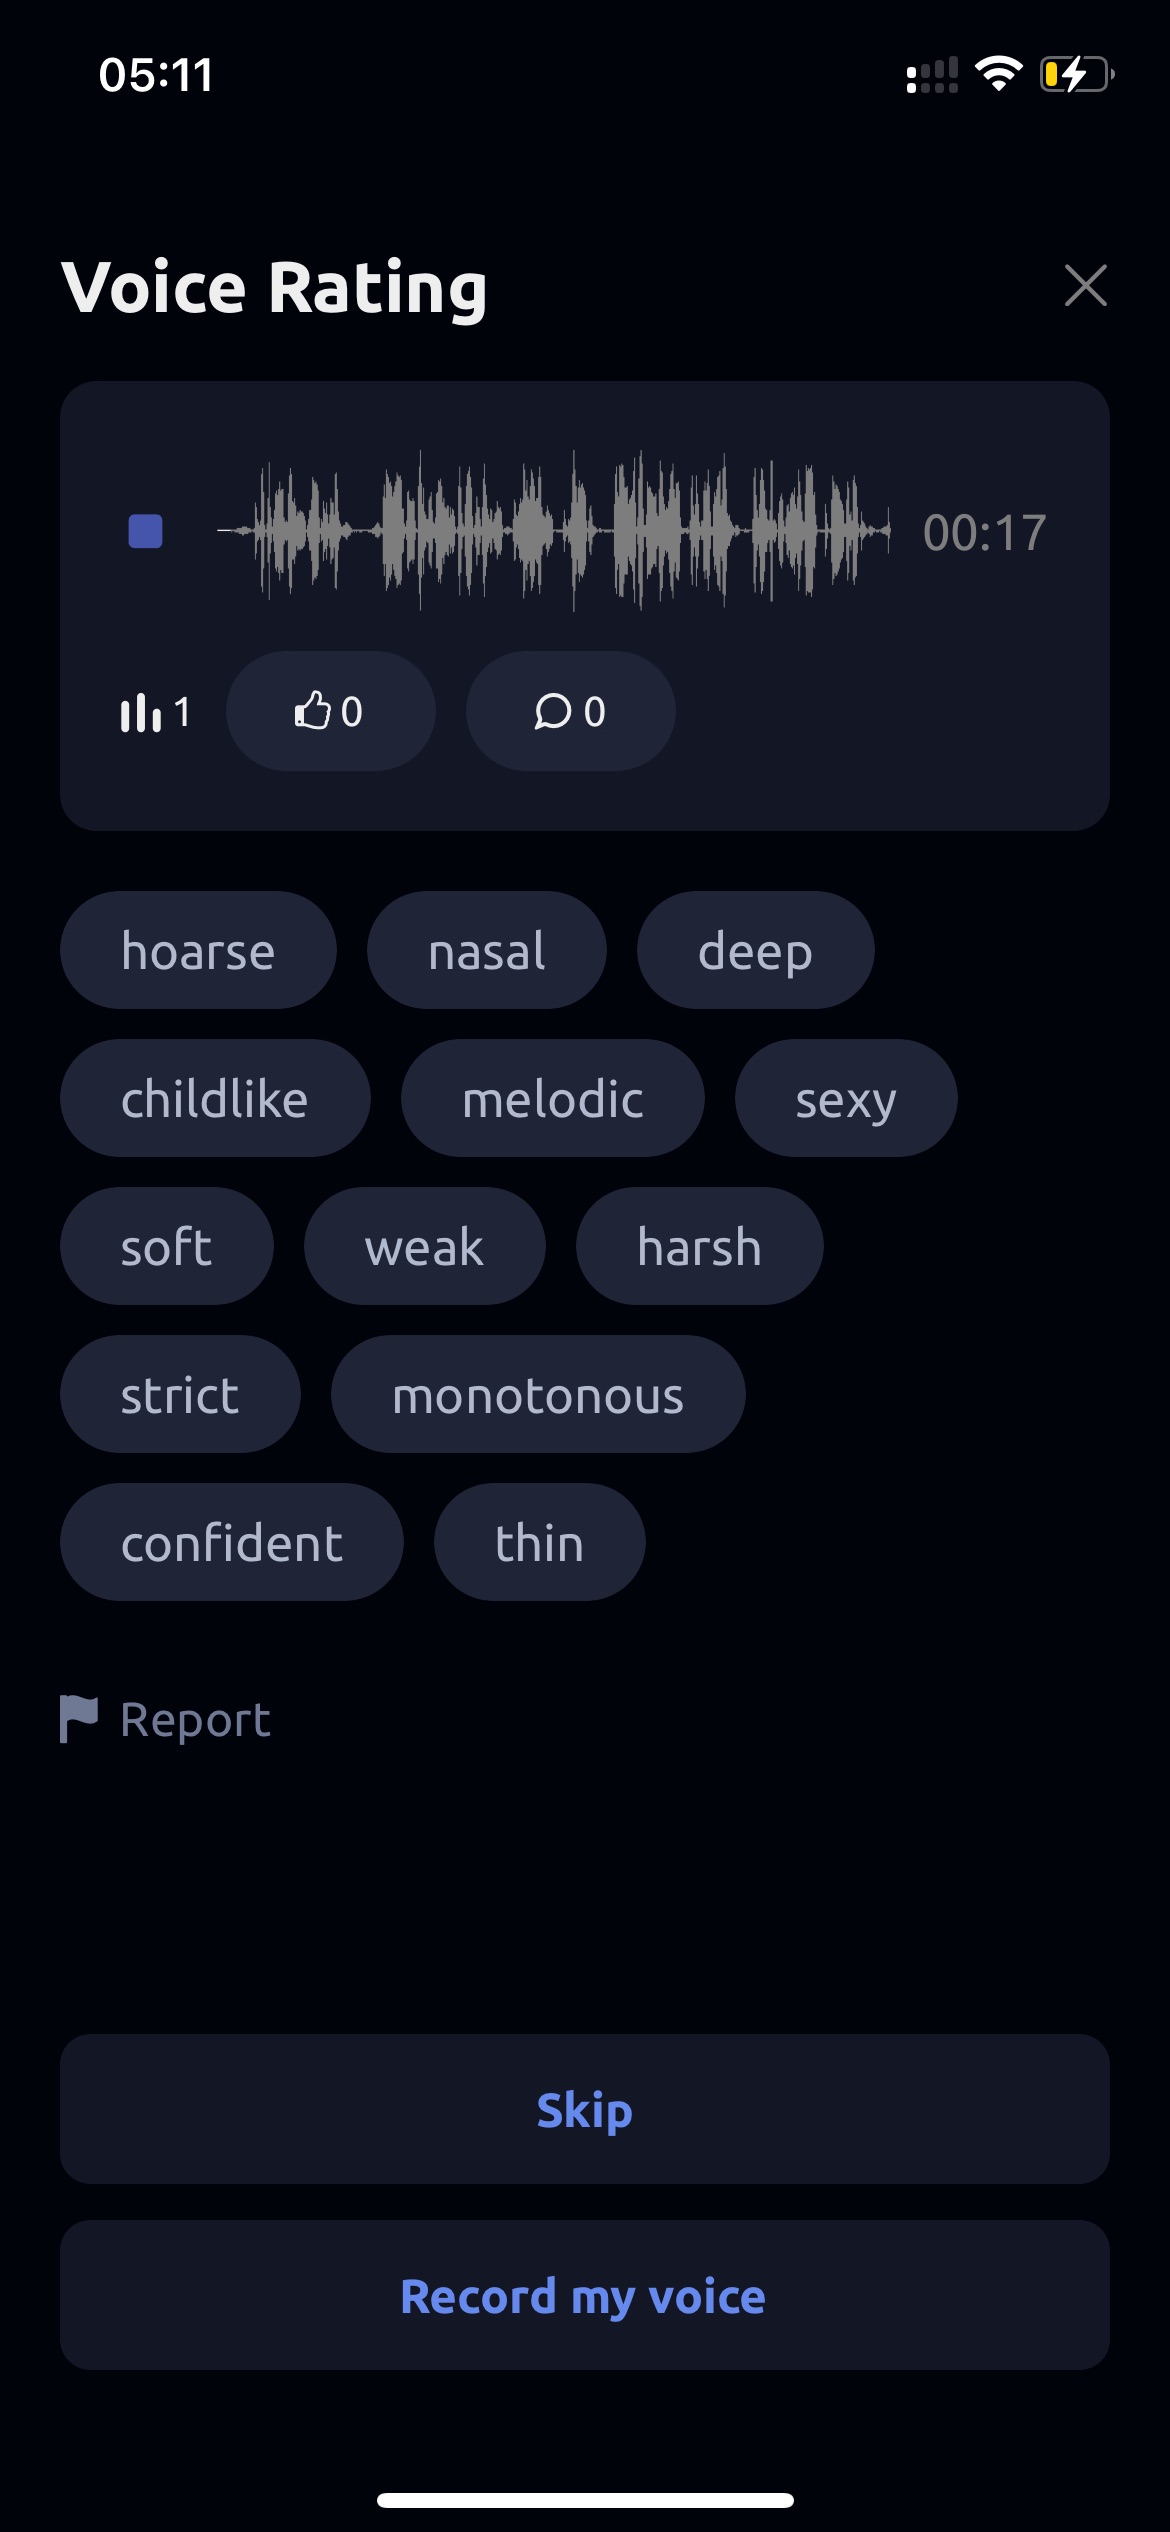Tap the bar chart ratings icon
Screen dimensions: 1170x2532
(x=140, y=712)
